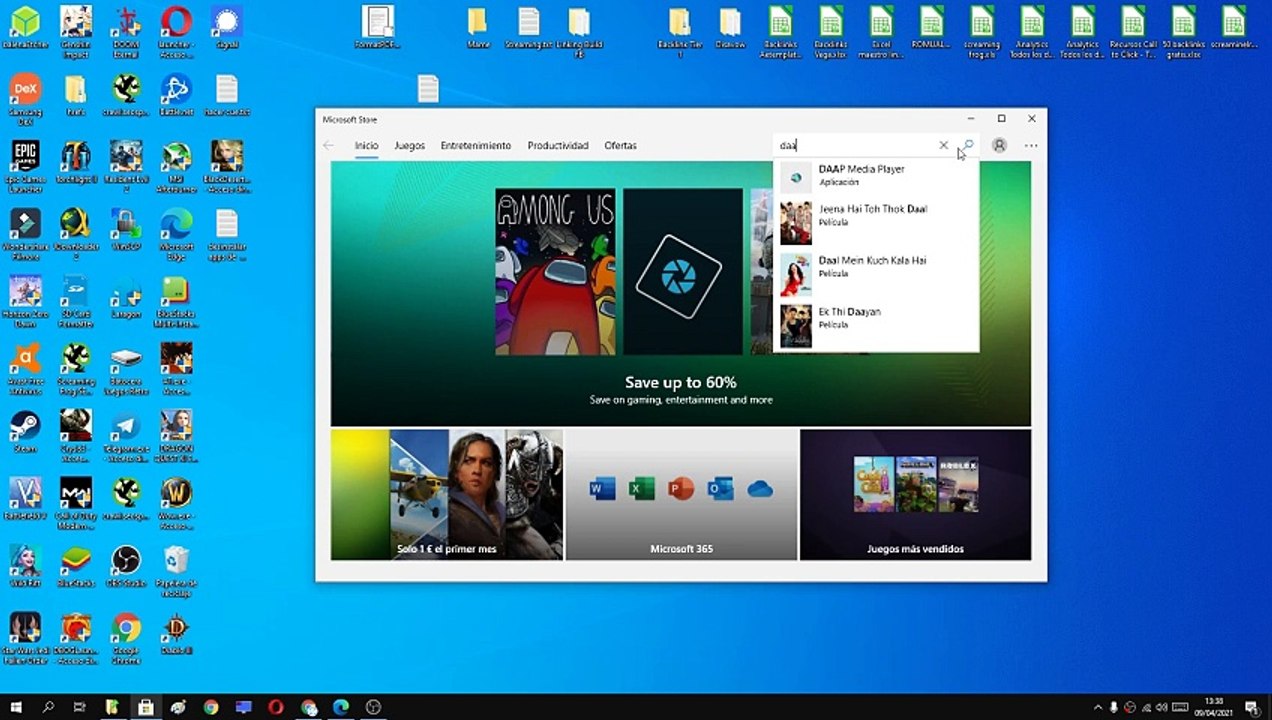Open the Juegos más vendidos tile
Image resolution: width=1272 pixels, height=720 pixels.
click(x=915, y=494)
